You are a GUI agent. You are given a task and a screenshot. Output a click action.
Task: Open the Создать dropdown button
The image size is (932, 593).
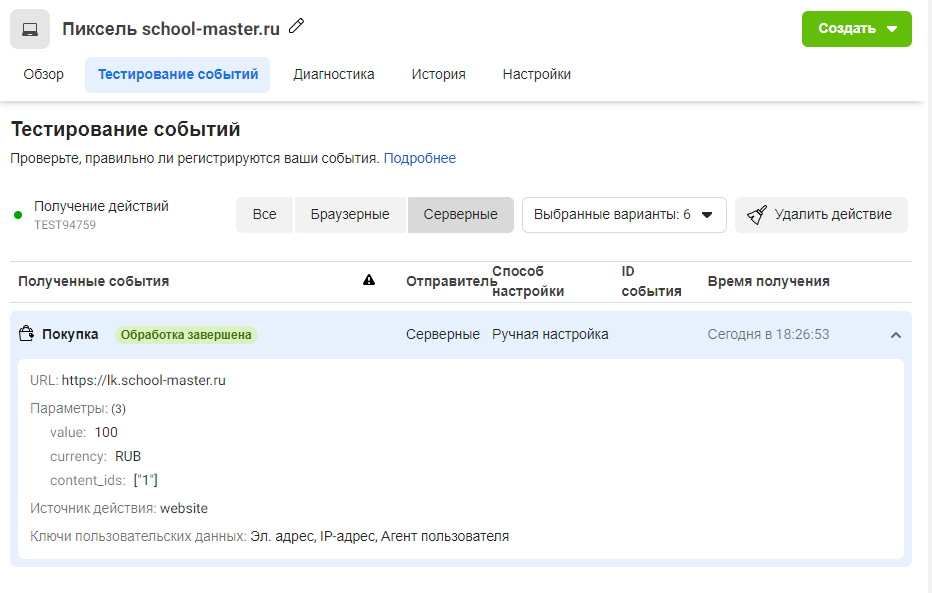[x=857, y=29]
